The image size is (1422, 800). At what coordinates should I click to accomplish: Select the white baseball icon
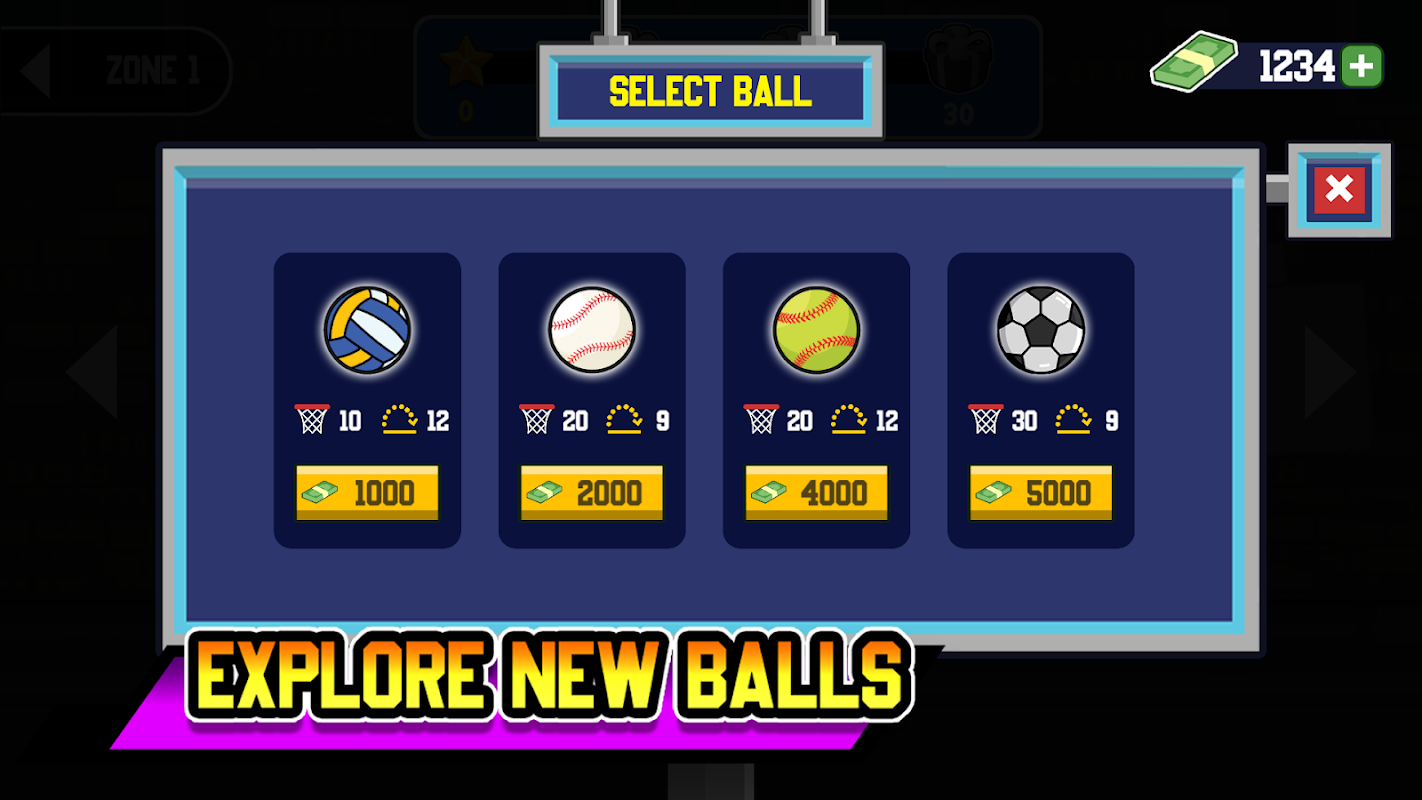pos(592,330)
